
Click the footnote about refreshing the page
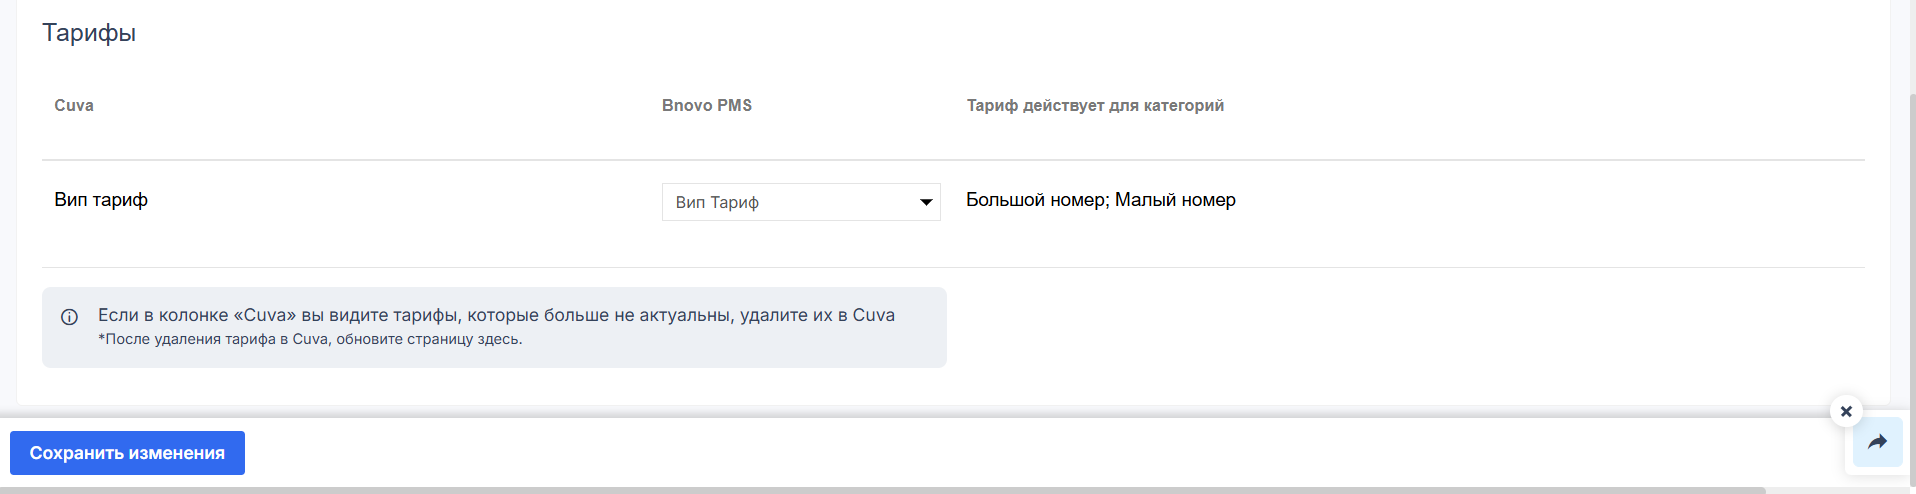coord(310,340)
